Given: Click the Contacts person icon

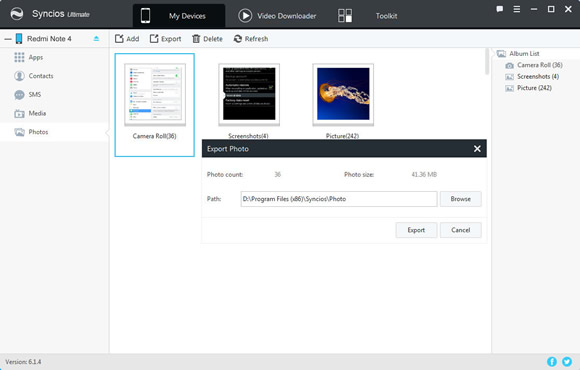Looking at the screenshot, I should click(19, 76).
